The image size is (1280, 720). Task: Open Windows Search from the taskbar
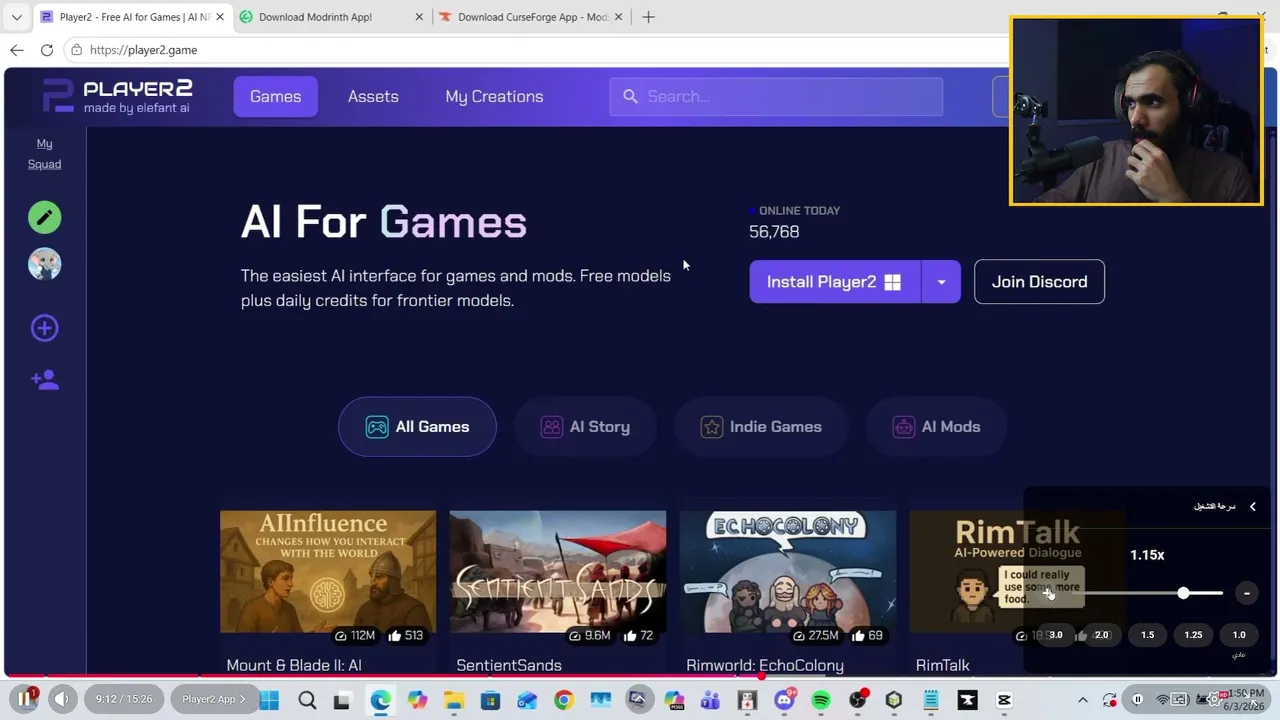(x=307, y=700)
